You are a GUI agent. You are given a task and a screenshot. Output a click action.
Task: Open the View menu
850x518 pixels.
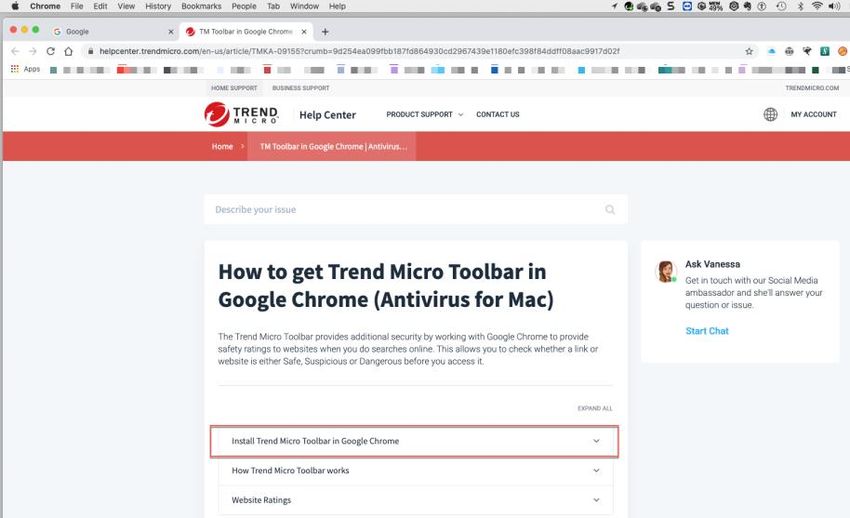pyautogui.click(x=126, y=6)
